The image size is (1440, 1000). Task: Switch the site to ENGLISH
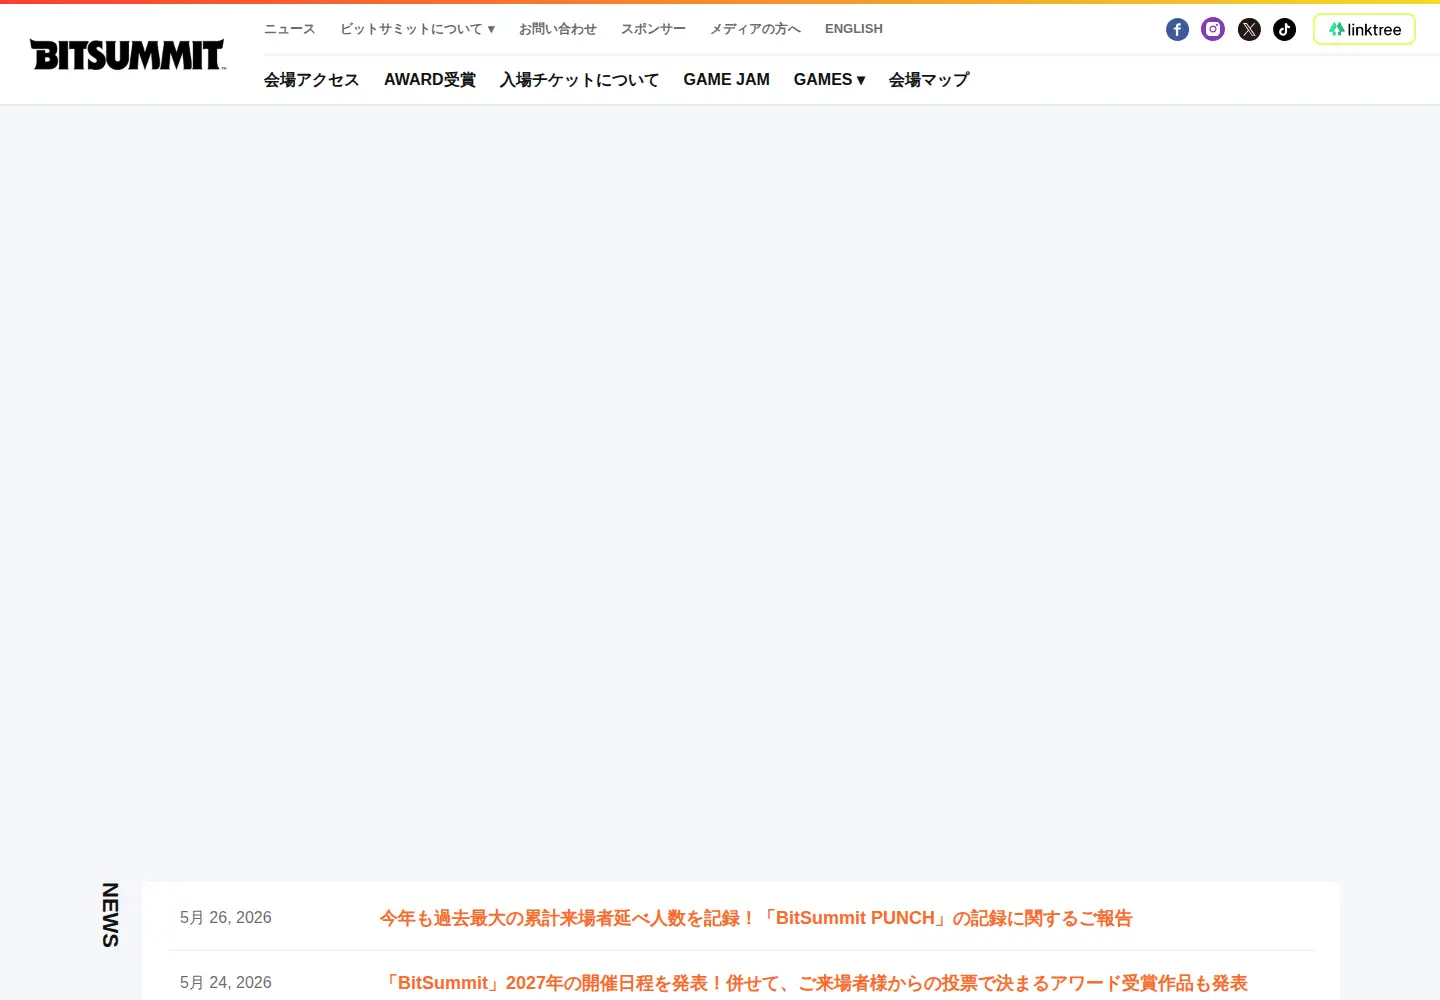point(854,29)
